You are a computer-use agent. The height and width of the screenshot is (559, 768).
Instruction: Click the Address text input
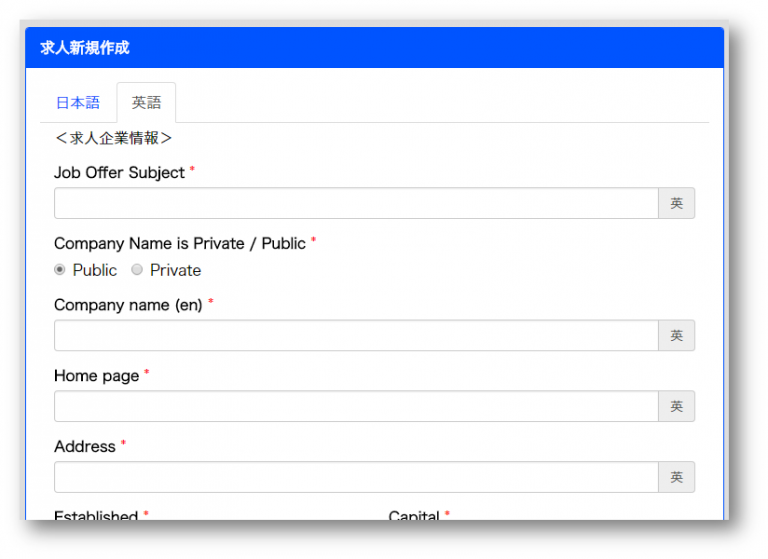click(x=356, y=477)
